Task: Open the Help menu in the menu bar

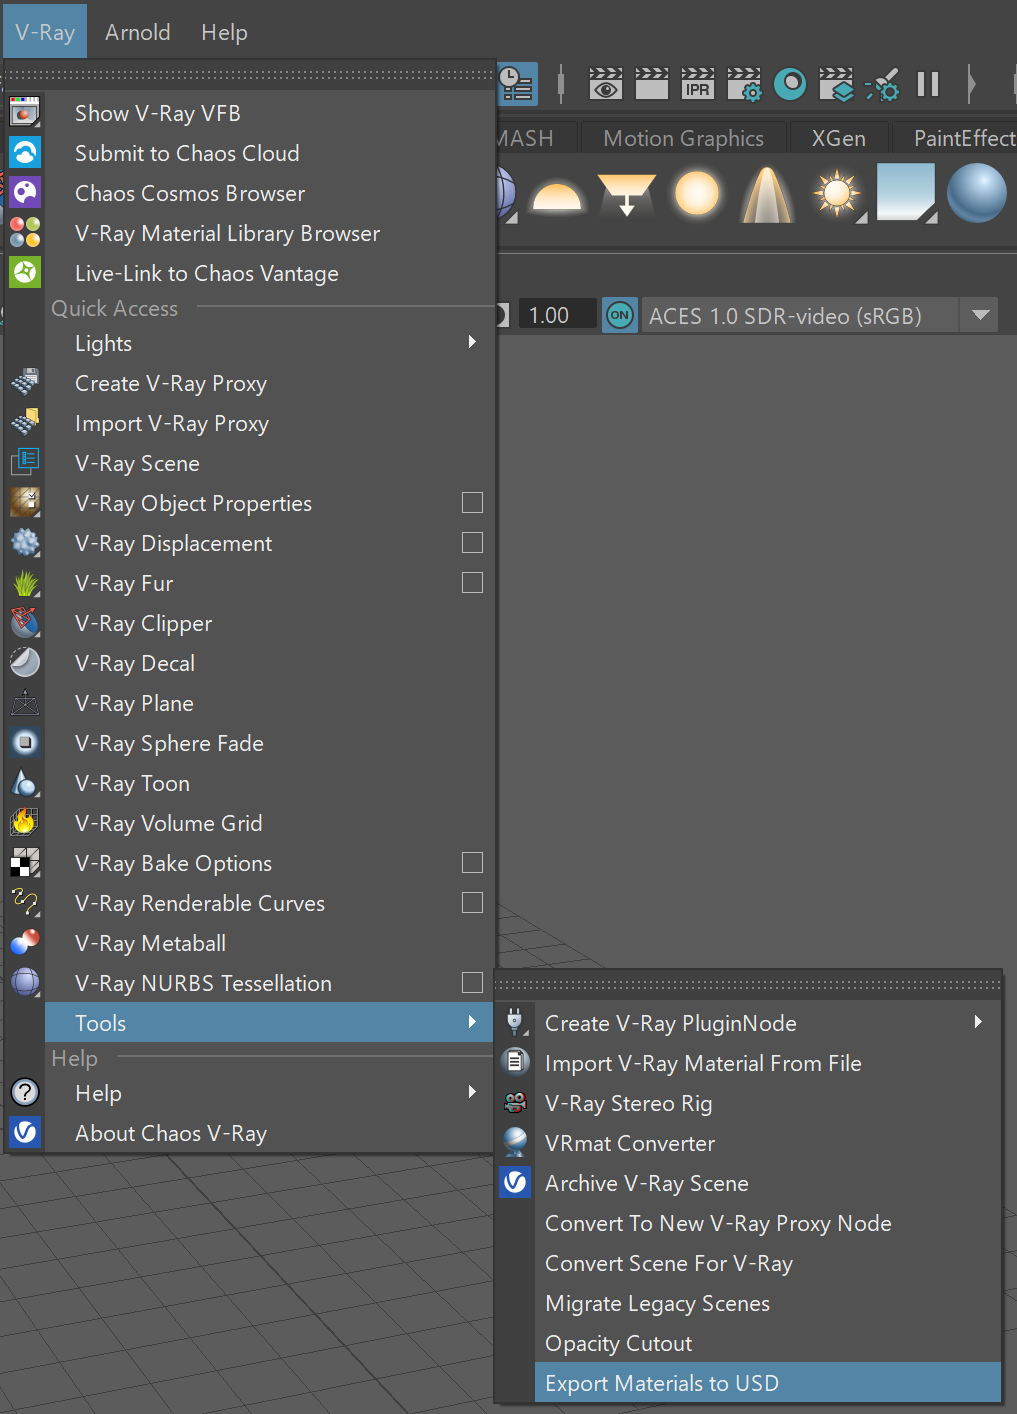Action: (x=224, y=32)
